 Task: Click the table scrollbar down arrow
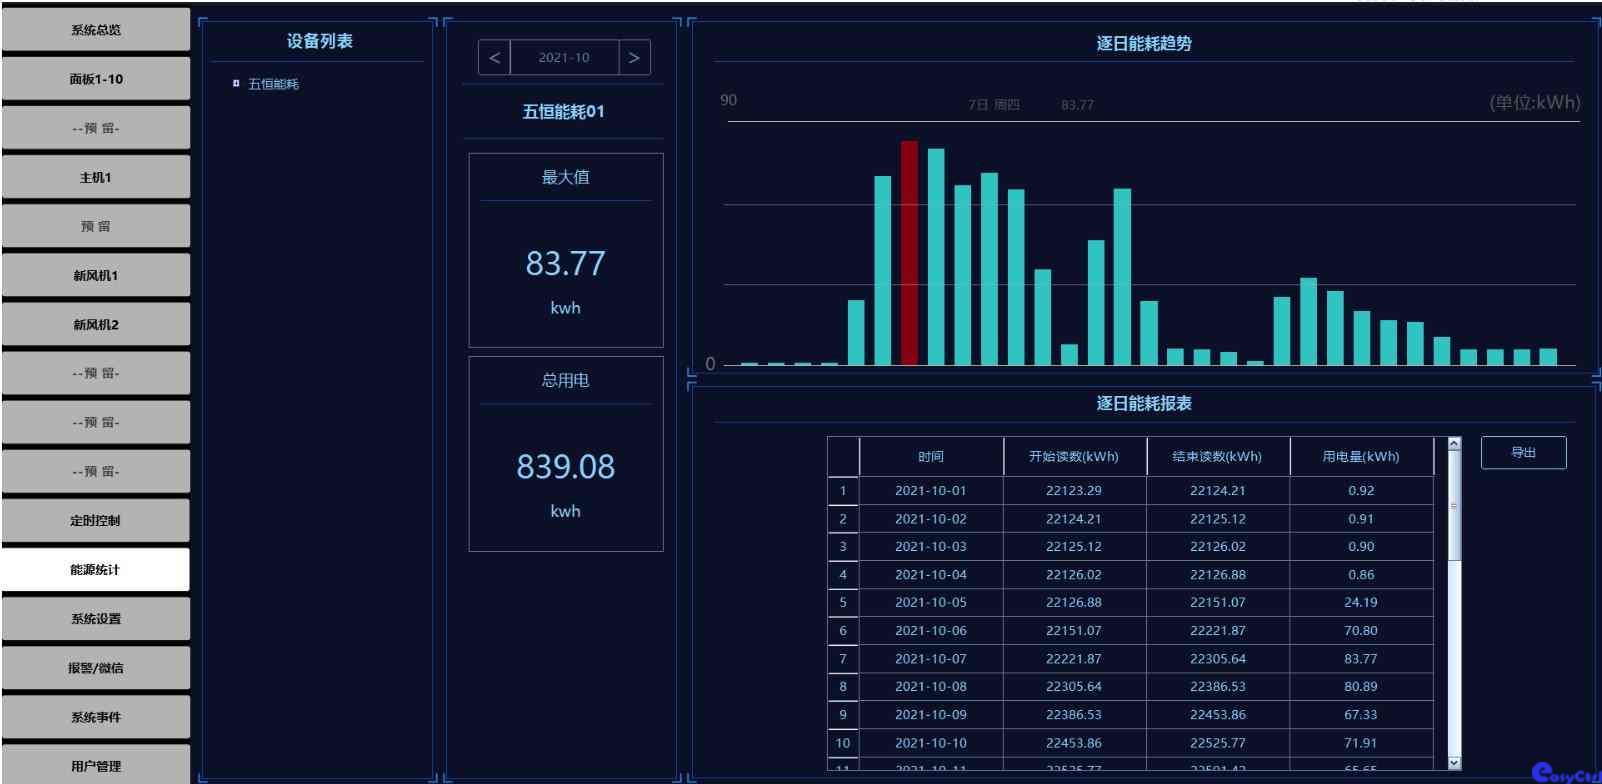(1454, 762)
